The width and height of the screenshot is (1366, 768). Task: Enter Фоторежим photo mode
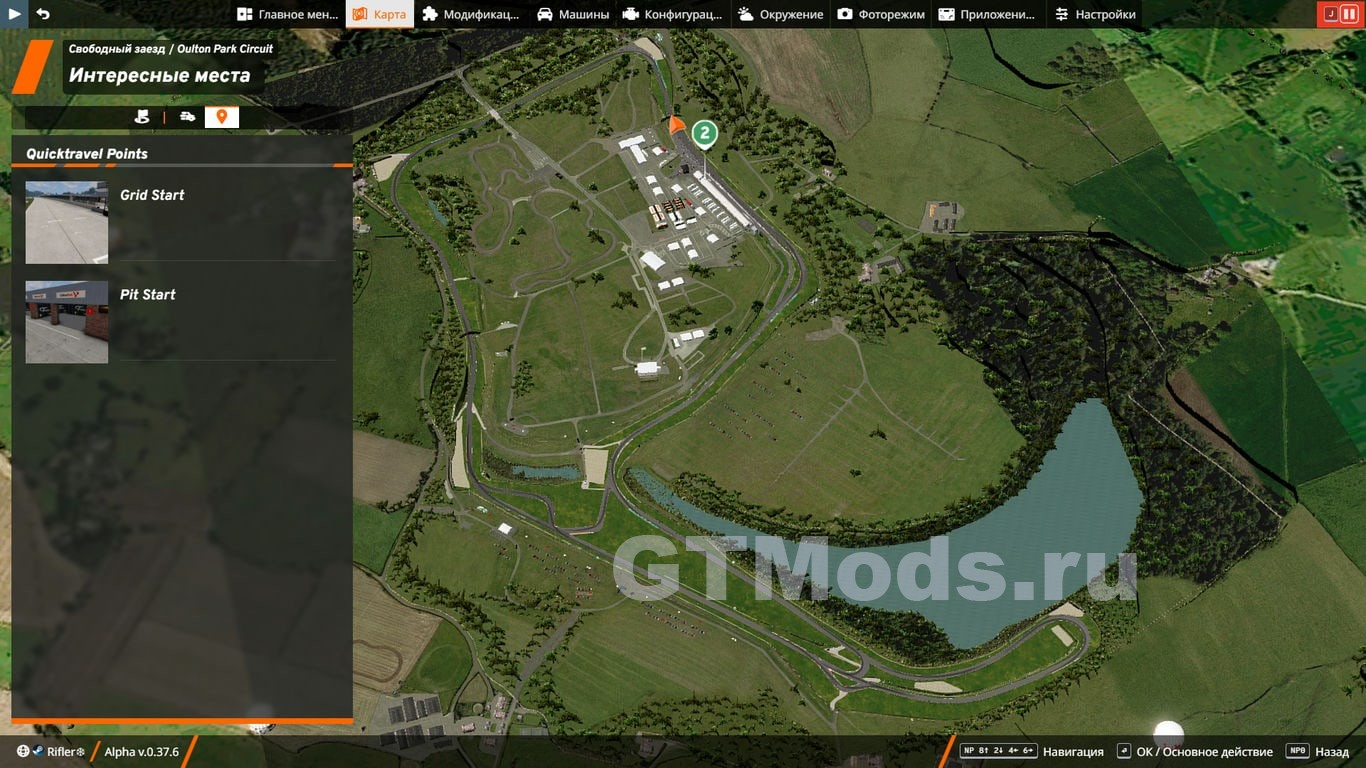tap(880, 14)
